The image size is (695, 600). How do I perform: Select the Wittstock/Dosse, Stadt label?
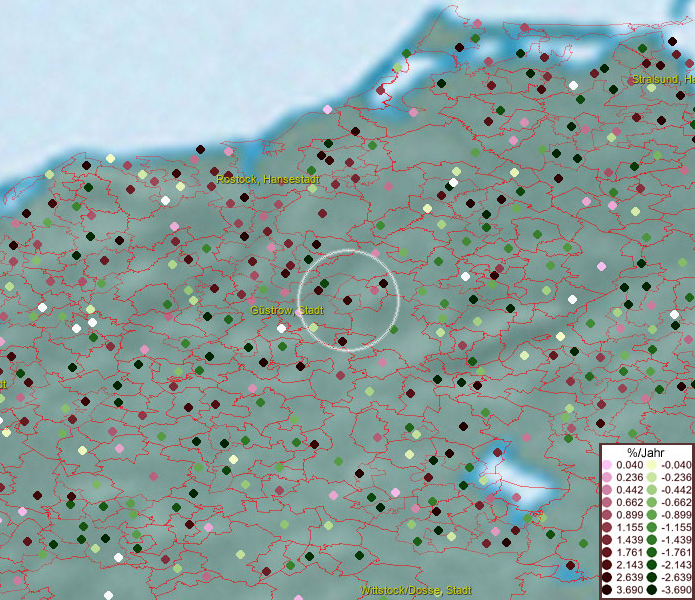(416, 591)
